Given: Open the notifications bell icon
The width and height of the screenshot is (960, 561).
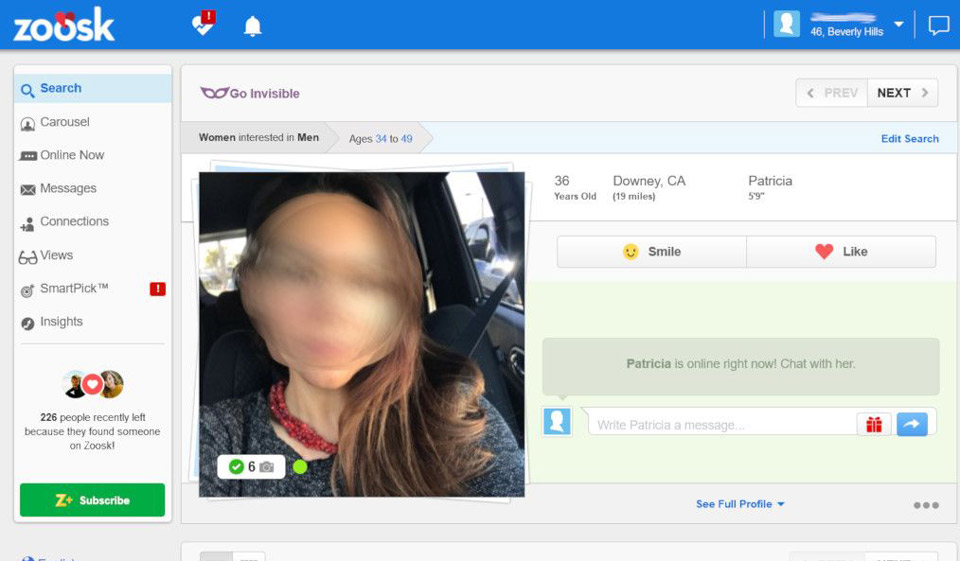Looking at the screenshot, I should coord(253,26).
